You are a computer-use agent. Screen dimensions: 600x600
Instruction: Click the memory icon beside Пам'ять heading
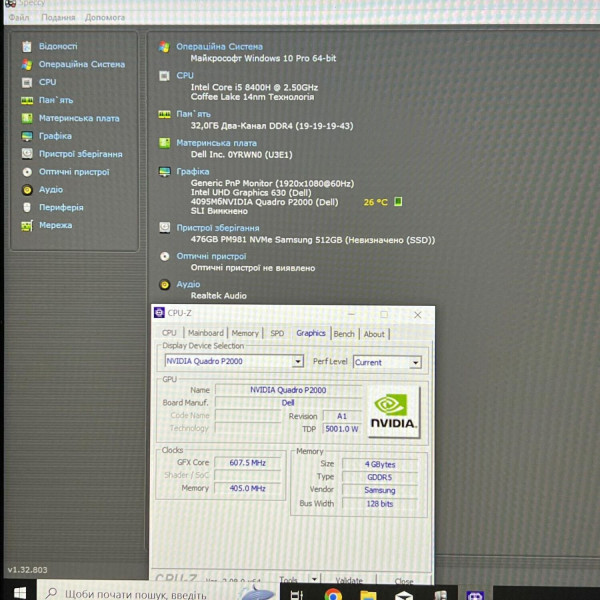tap(164, 114)
